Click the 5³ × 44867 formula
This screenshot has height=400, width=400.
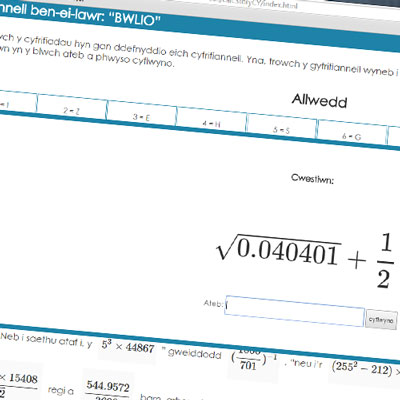(x=128, y=347)
